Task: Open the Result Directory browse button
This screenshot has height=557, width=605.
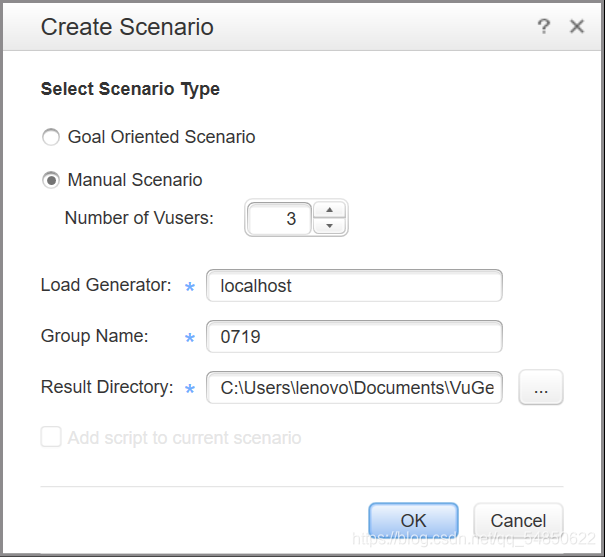Action: [541, 388]
